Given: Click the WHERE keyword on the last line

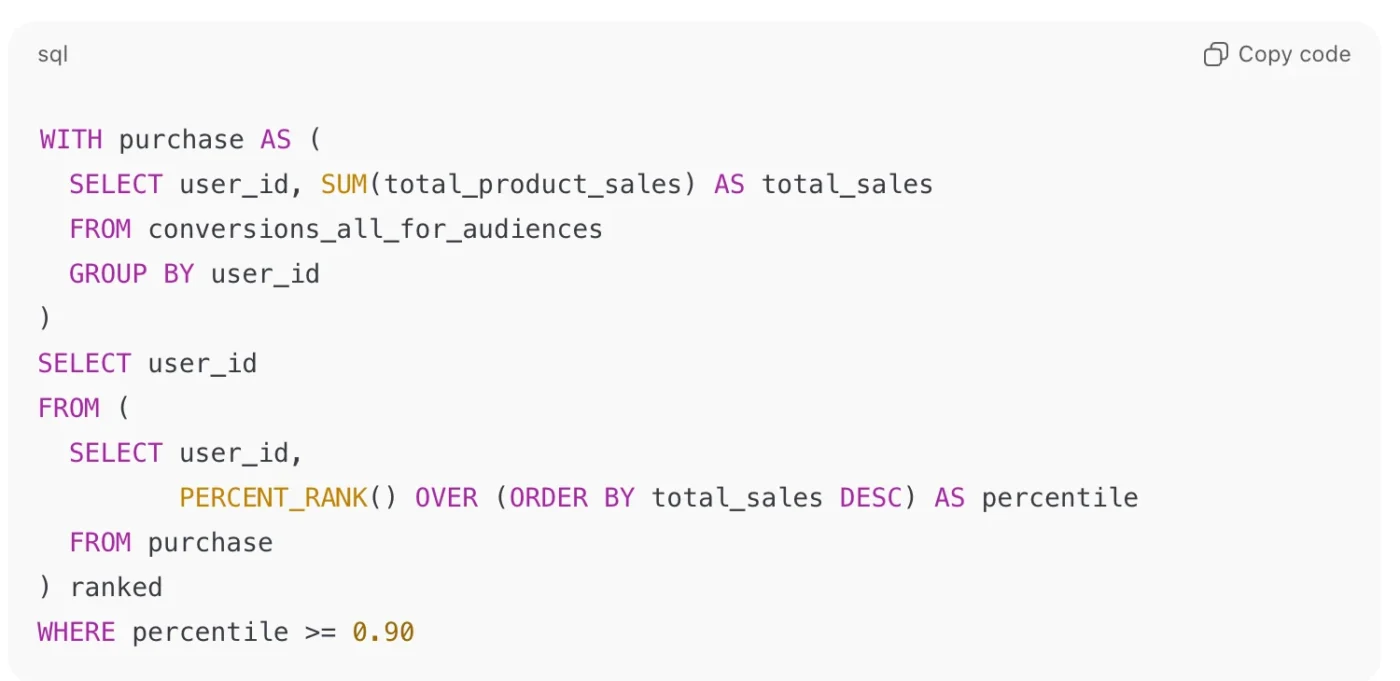Looking at the screenshot, I should pos(76,632).
